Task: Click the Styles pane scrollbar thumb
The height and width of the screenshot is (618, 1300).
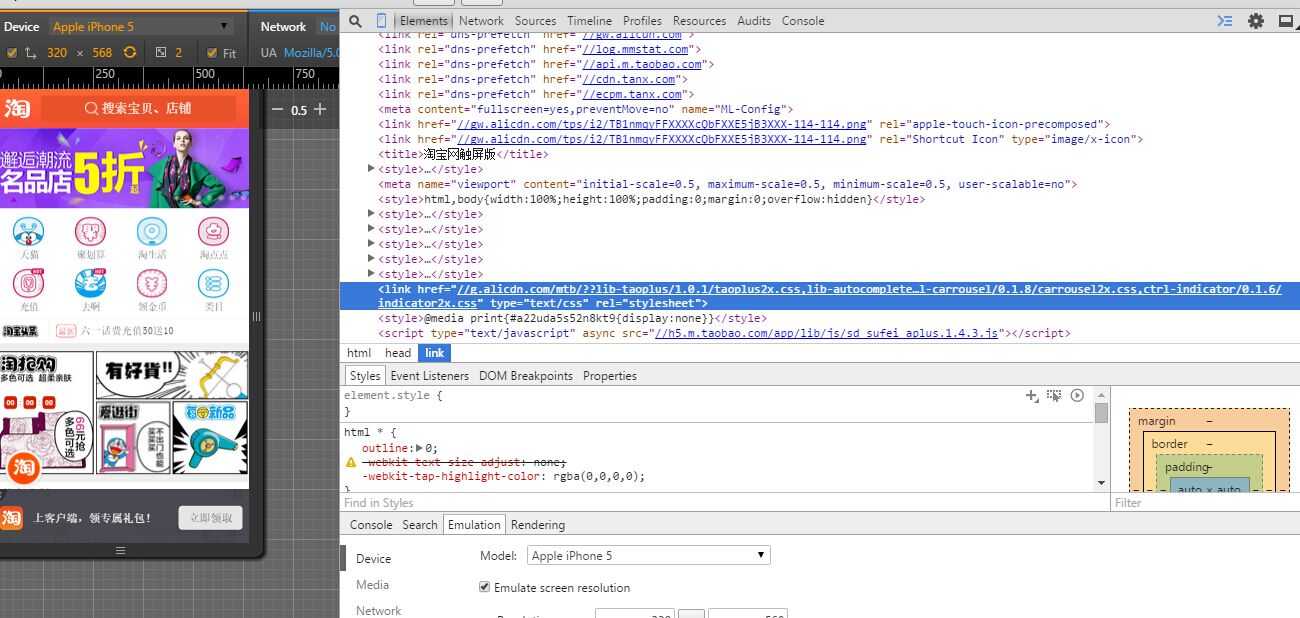Action: (1102, 413)
